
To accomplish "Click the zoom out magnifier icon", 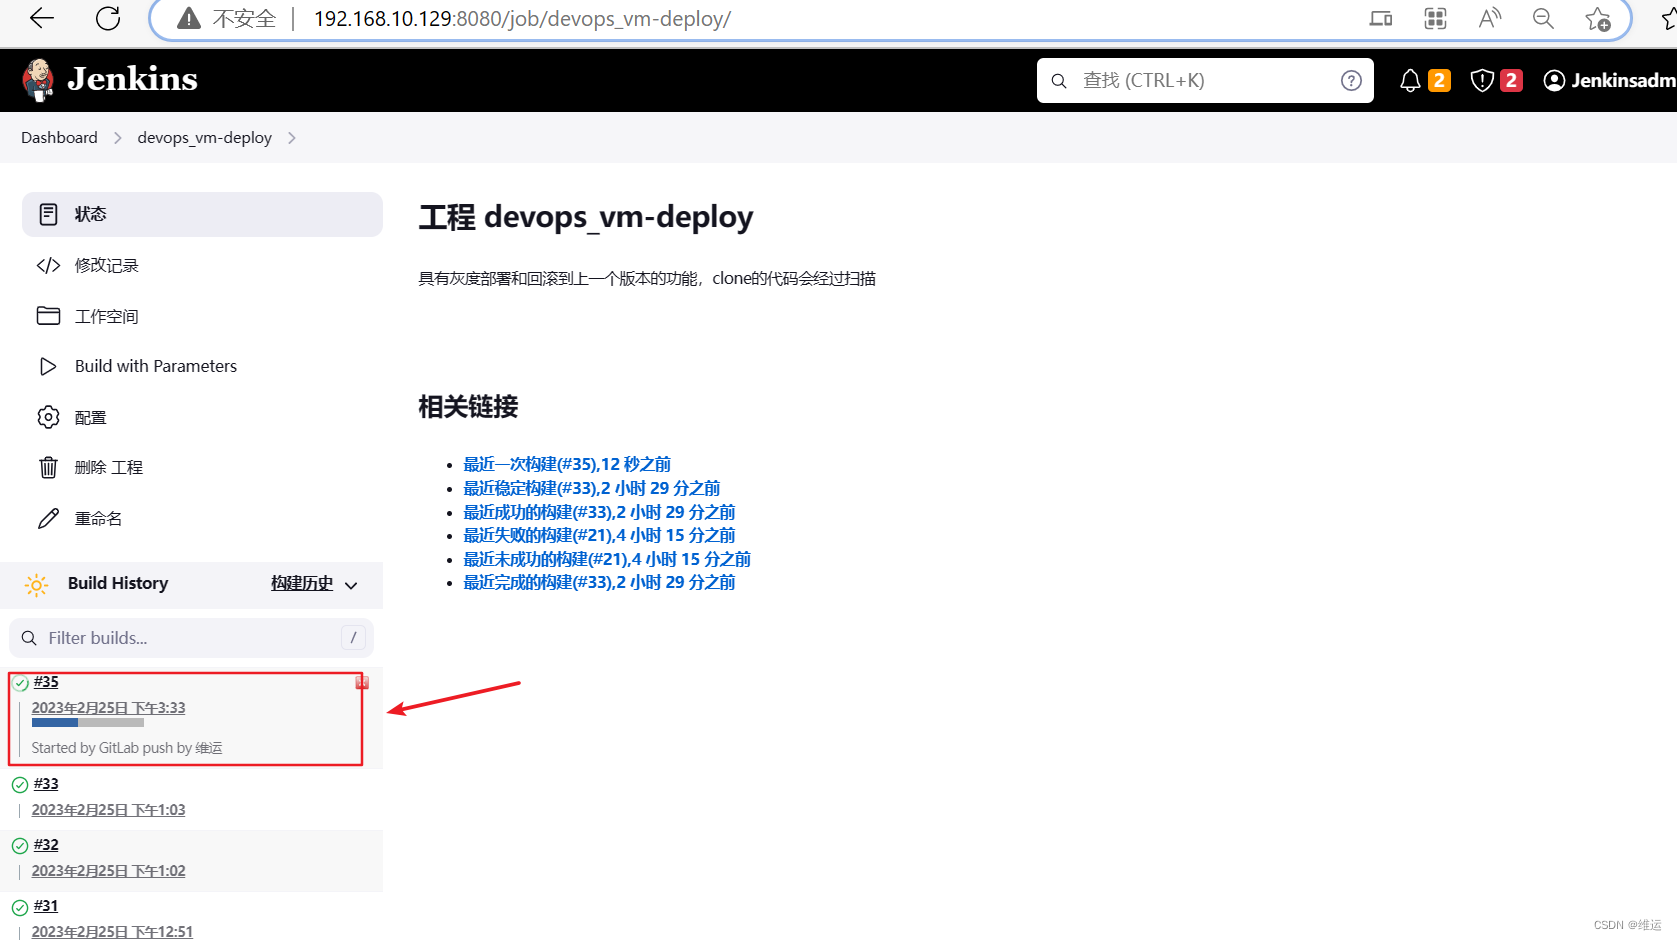I will point(1543,18).
